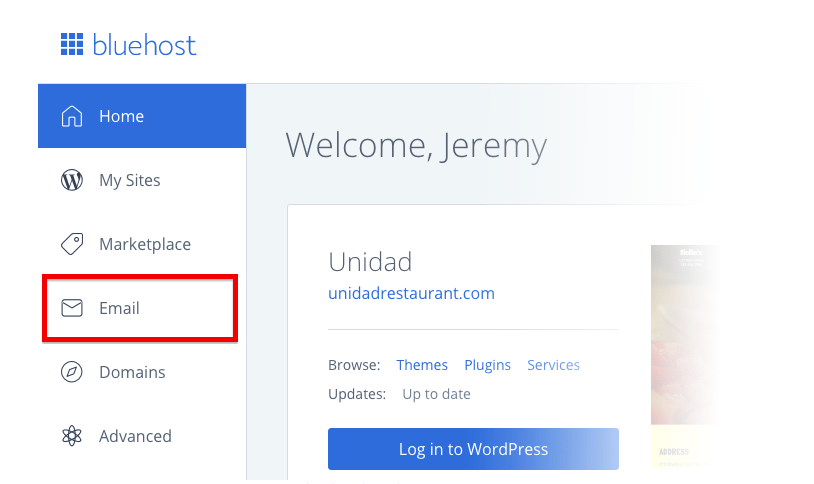The image size is (814, 484).
Task: Click the Marketplace price tag icon
Action: 71,244
